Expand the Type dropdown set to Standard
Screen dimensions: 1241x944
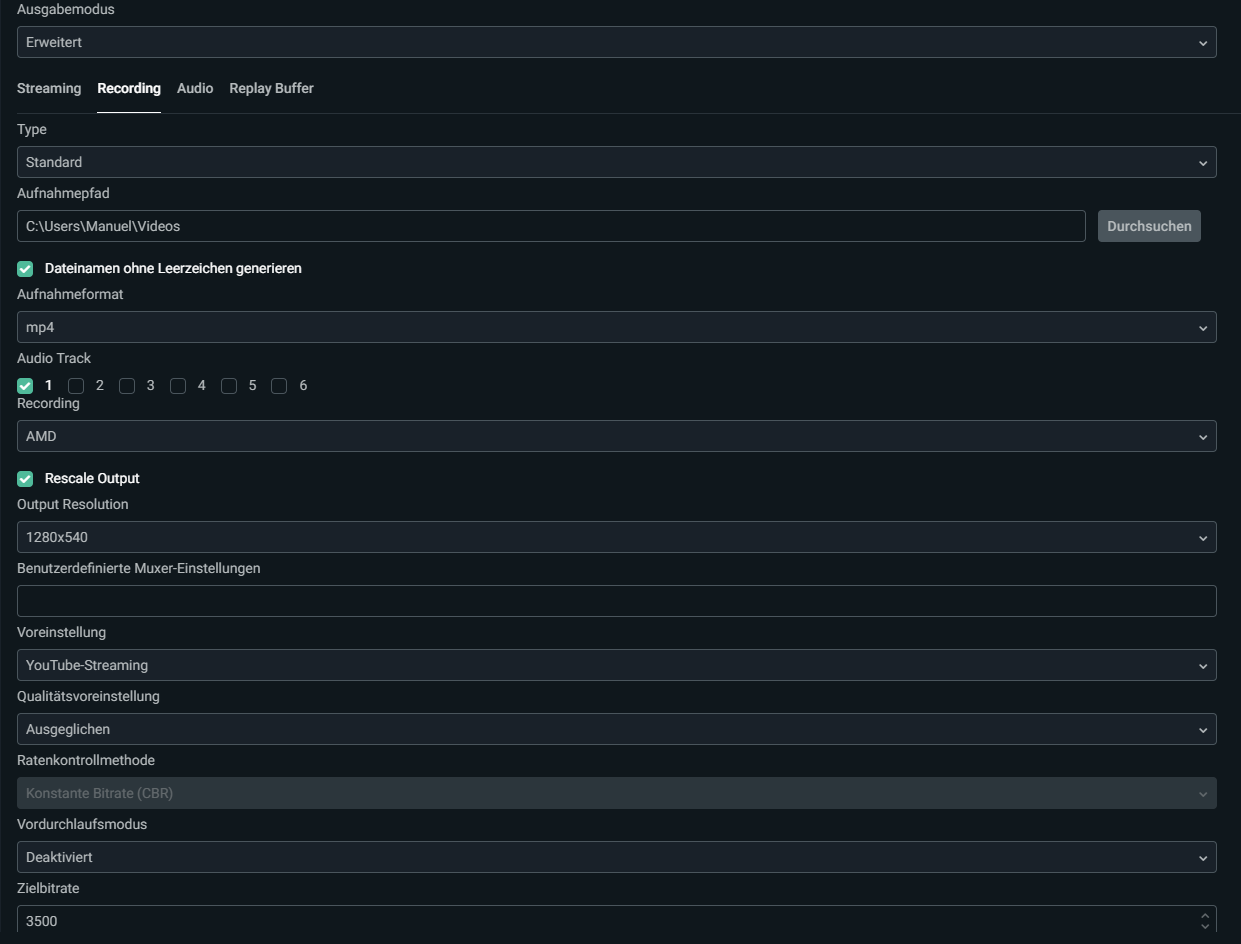(x=616, y=162)
